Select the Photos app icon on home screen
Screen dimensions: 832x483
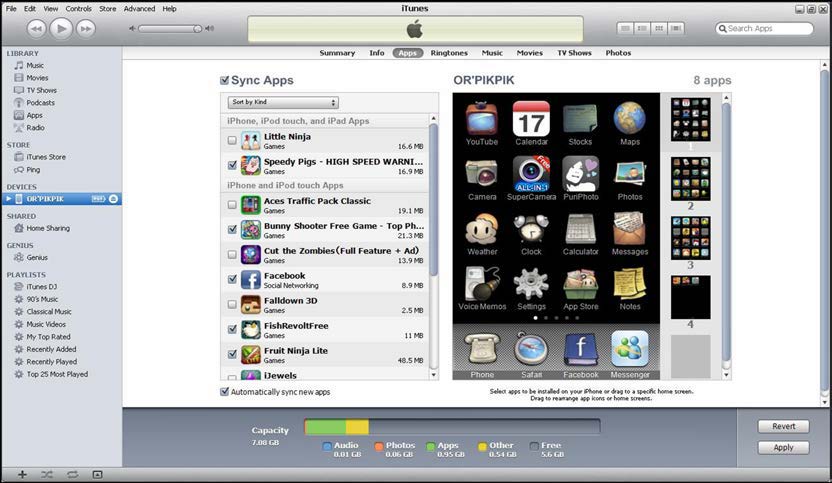coord(630,174)
